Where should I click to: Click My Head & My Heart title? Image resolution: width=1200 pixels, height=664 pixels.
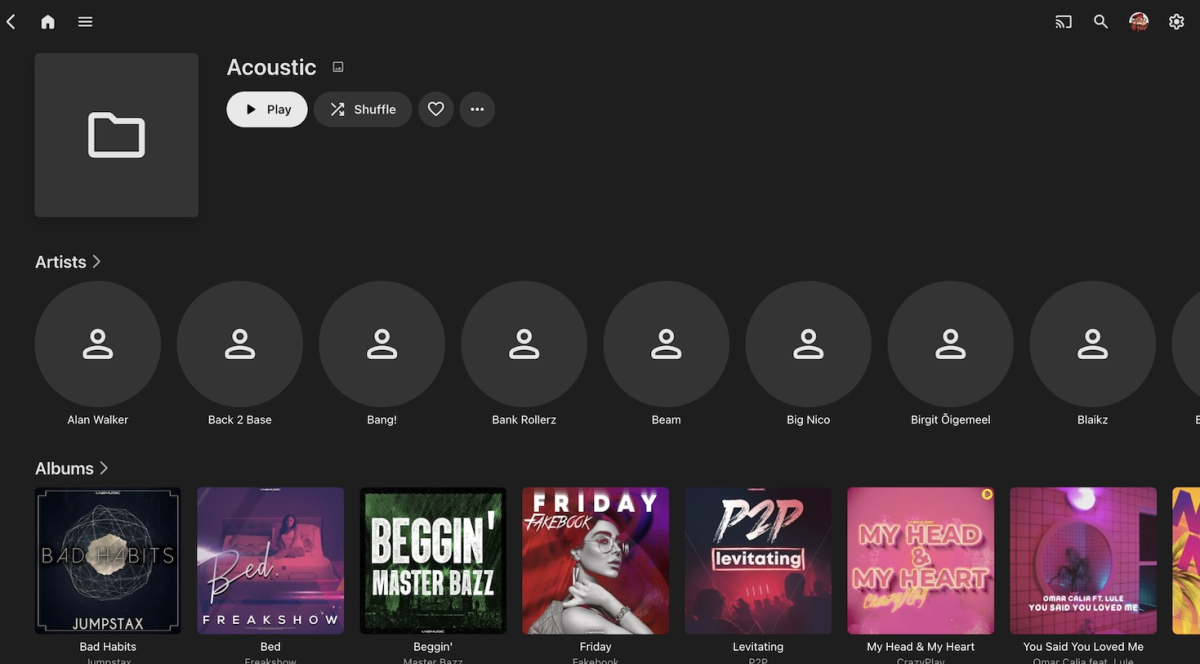point(920,647)
